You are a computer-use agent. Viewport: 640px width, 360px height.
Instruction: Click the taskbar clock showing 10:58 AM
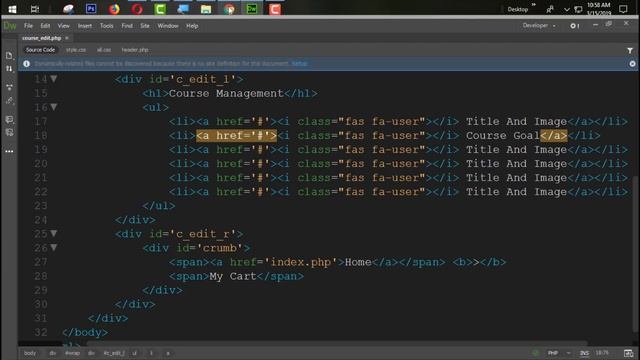[x=598, y=9]
